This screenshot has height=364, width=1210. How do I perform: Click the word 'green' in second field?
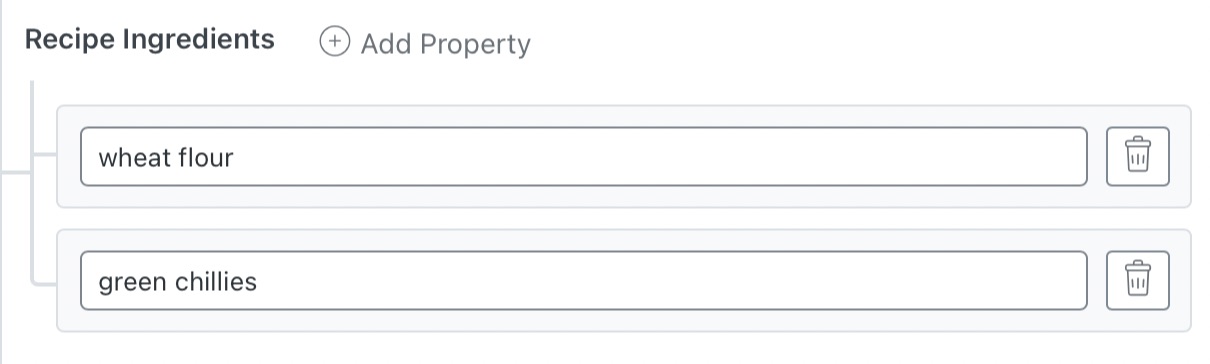133,283
